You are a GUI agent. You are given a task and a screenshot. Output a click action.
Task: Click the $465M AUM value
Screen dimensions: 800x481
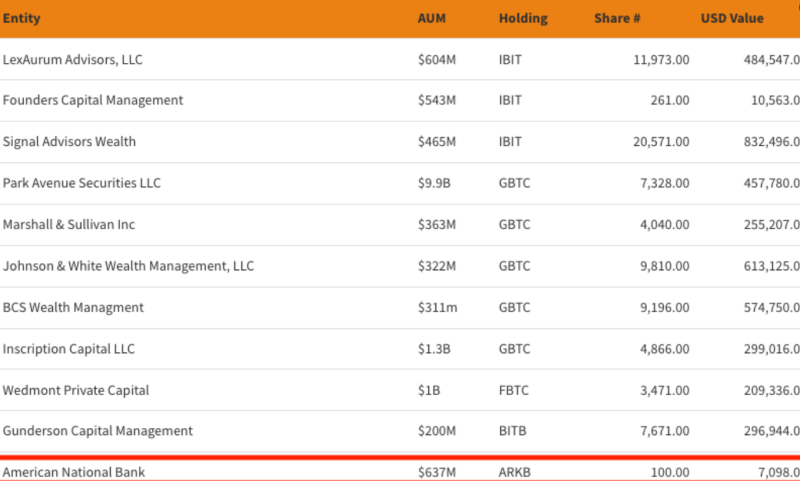click(437, 141)
